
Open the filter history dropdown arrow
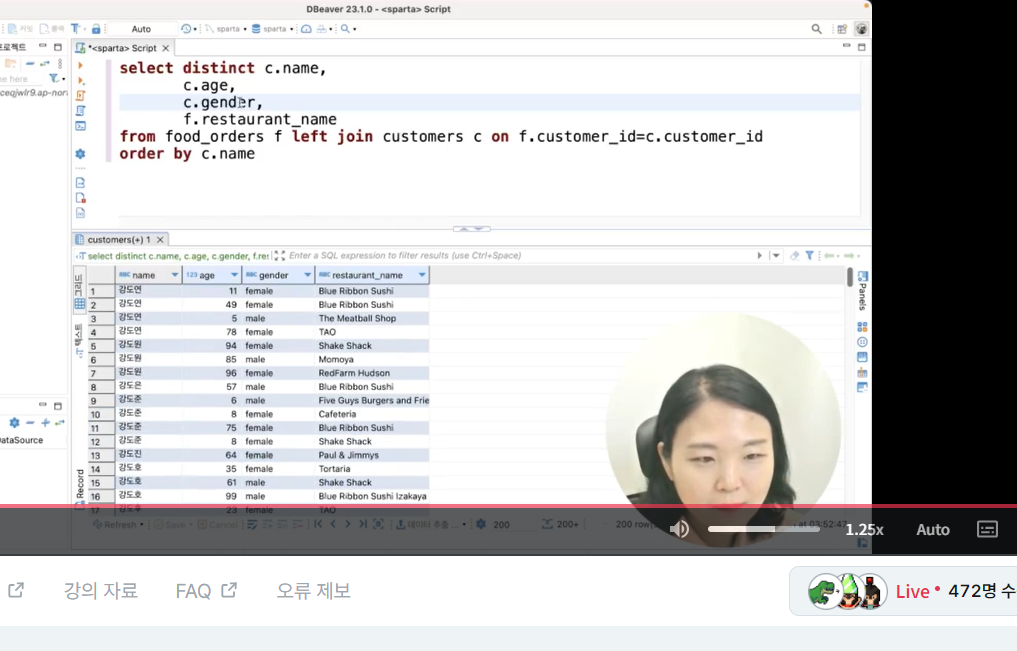coord(776,255)
